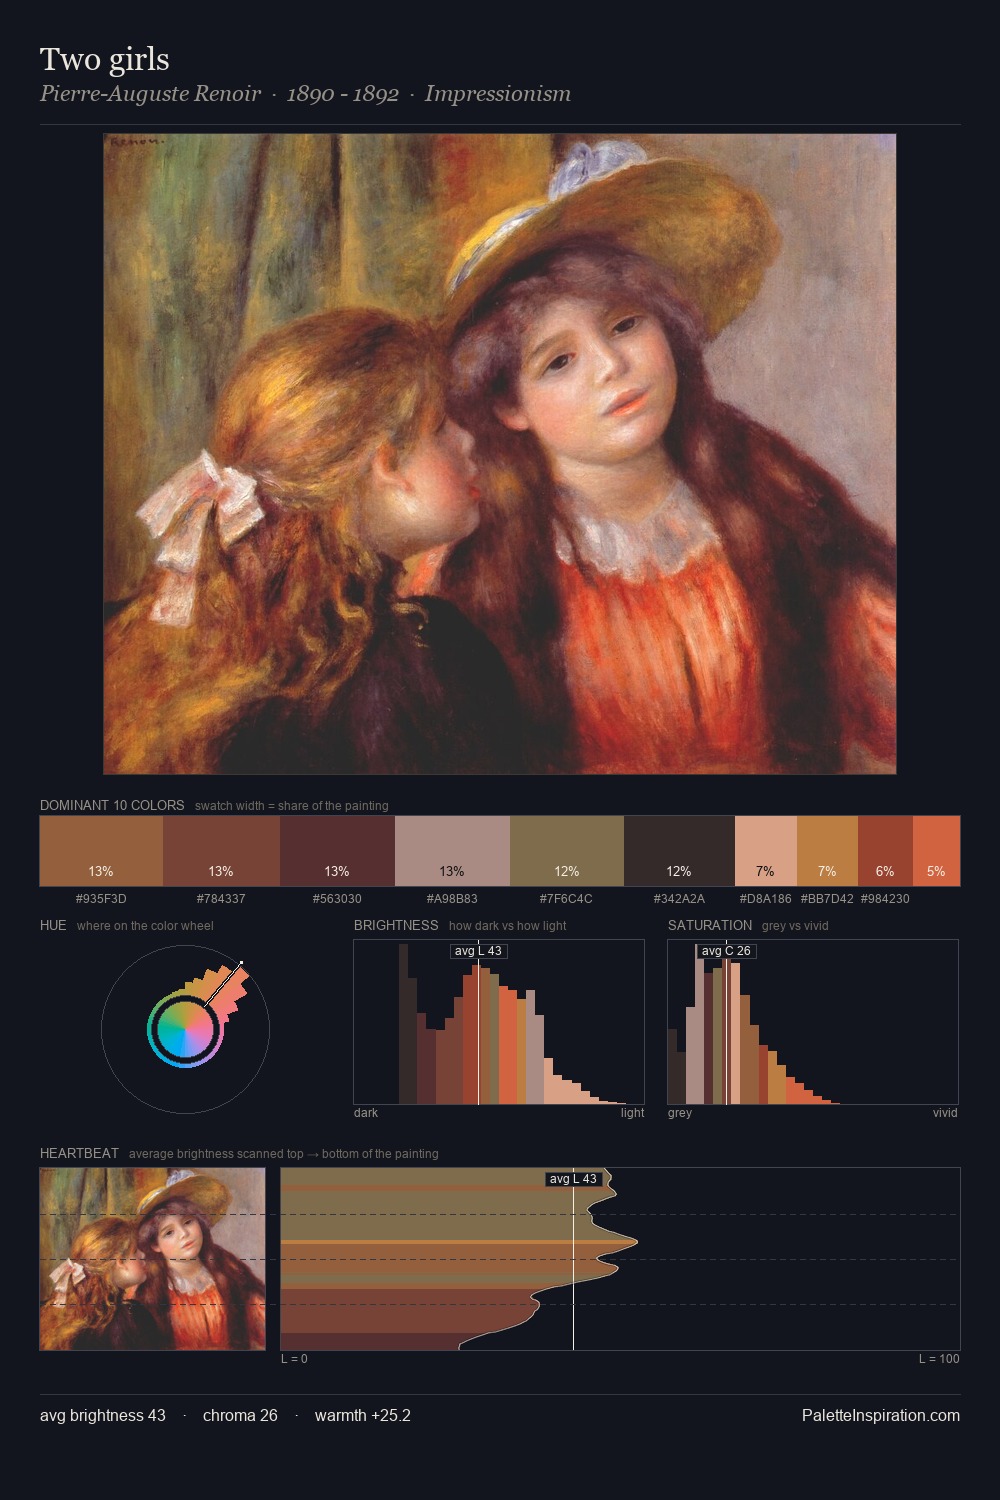Image resolution: width=1000 pixels, height=1500 pixels.
Task: Click the 'dark' axis label
Action: point(366,1112)
